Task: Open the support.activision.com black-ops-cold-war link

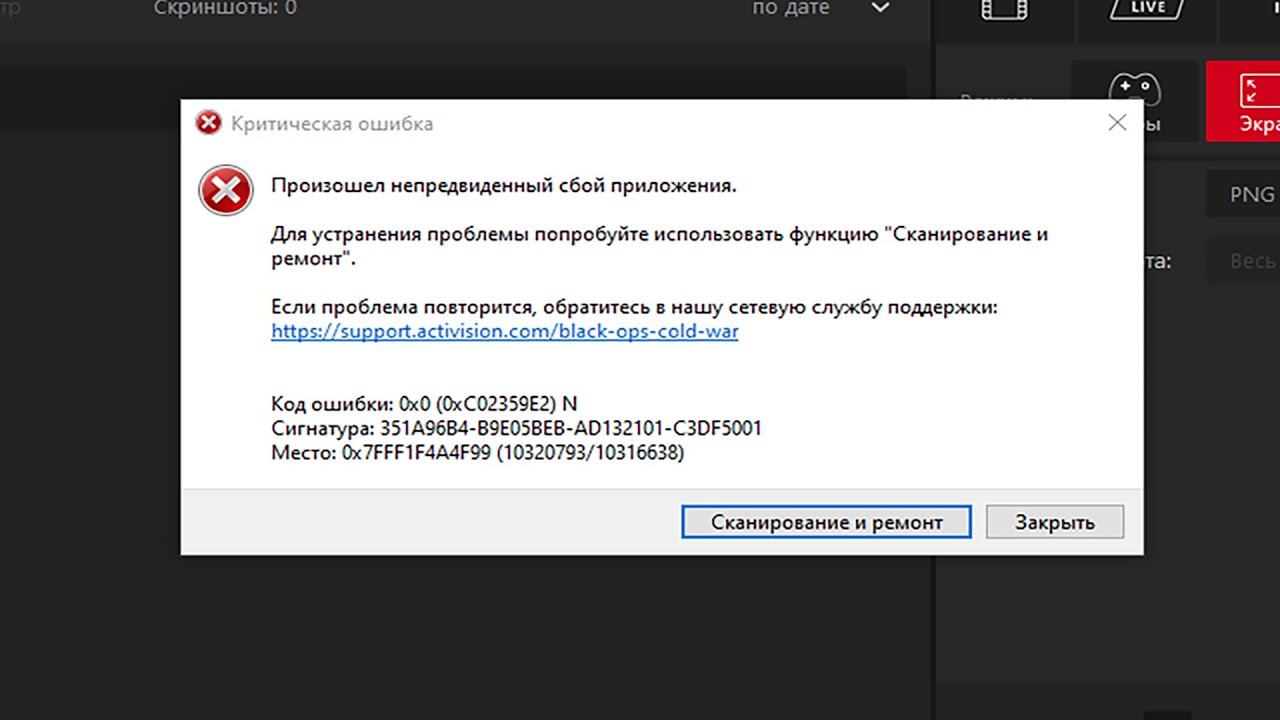Action: 505,331
